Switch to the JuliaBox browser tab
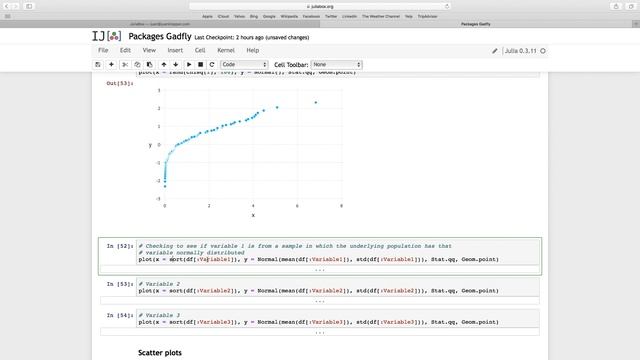Viewport: 640px width, 360px height. [x=160, y=24]
